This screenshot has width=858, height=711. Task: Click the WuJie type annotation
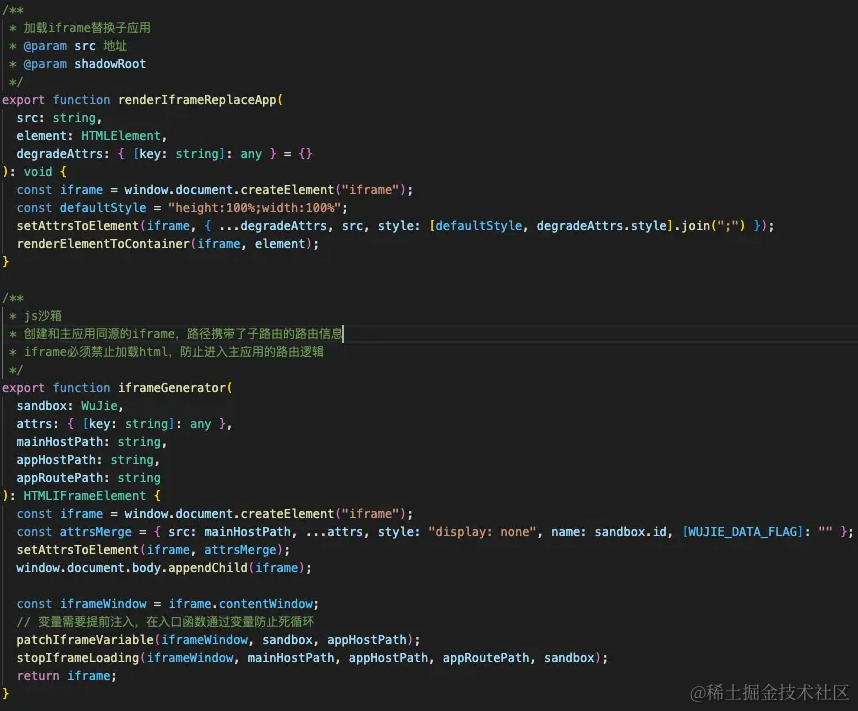tap(100, 406)
